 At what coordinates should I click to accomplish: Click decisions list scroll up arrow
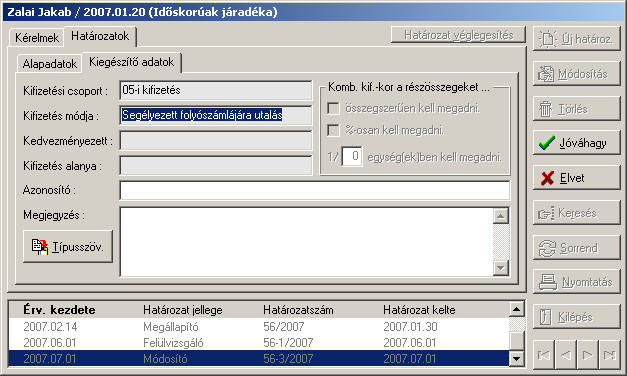pyautogui.click(x=517, y=309)
